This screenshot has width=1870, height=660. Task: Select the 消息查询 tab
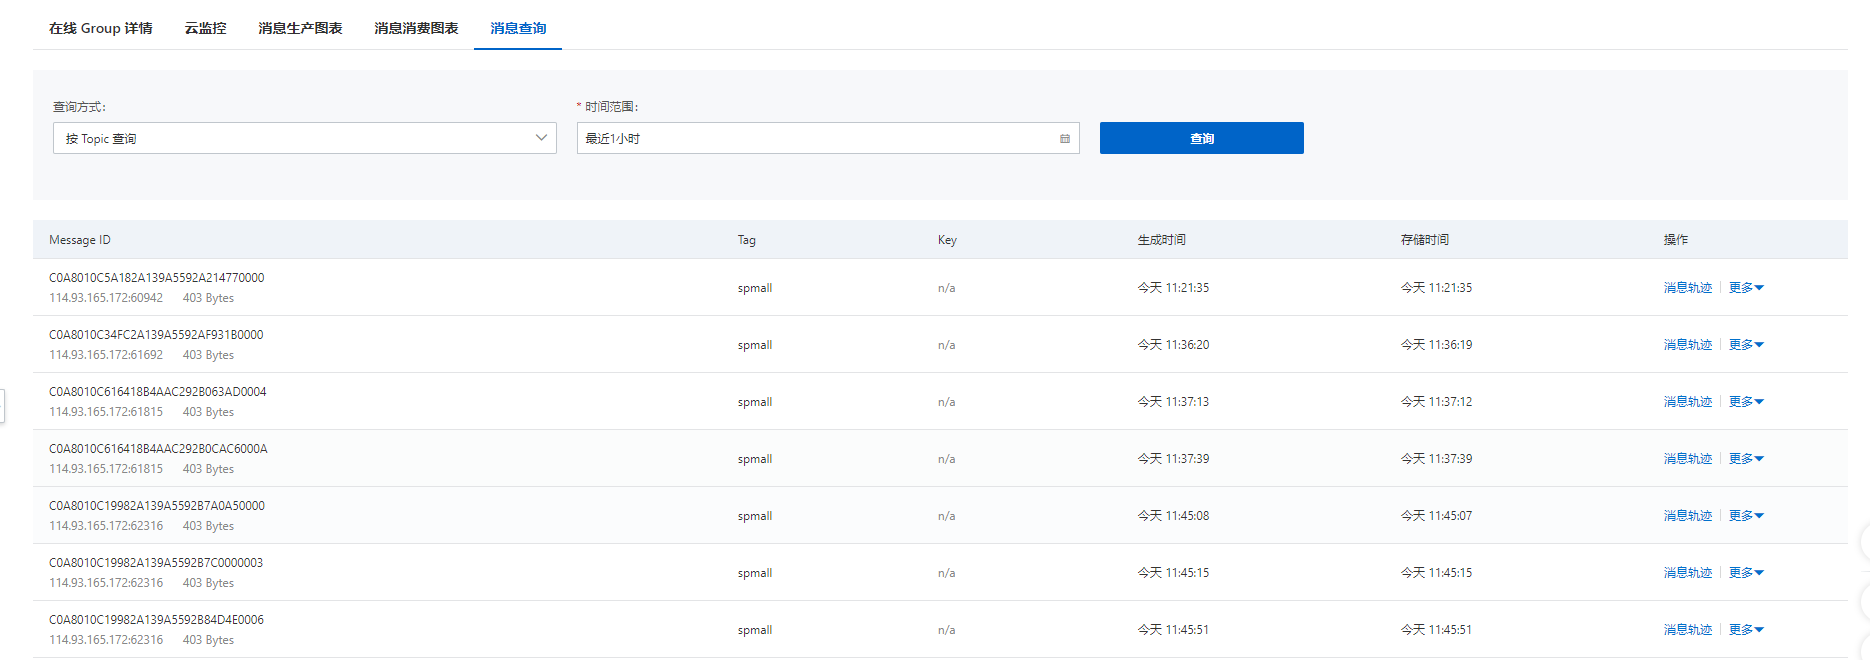coord(518,28)
